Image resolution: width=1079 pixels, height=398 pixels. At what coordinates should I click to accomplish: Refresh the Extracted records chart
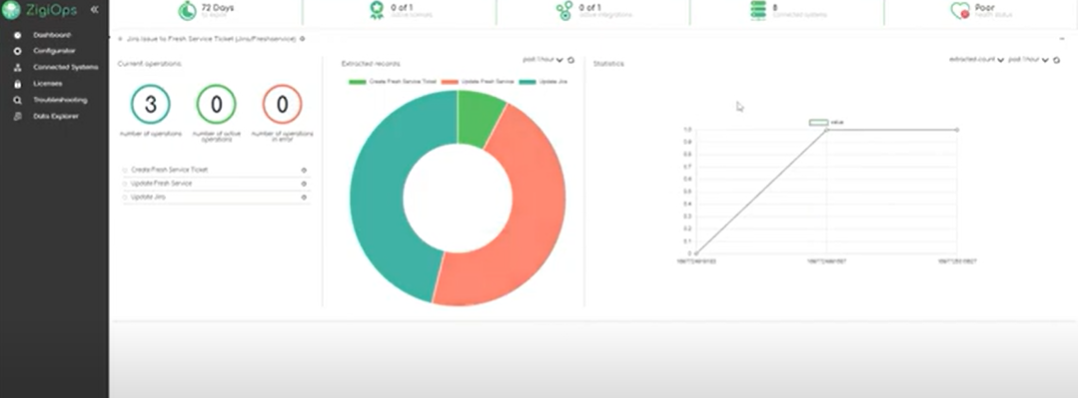tap(571, 60)
